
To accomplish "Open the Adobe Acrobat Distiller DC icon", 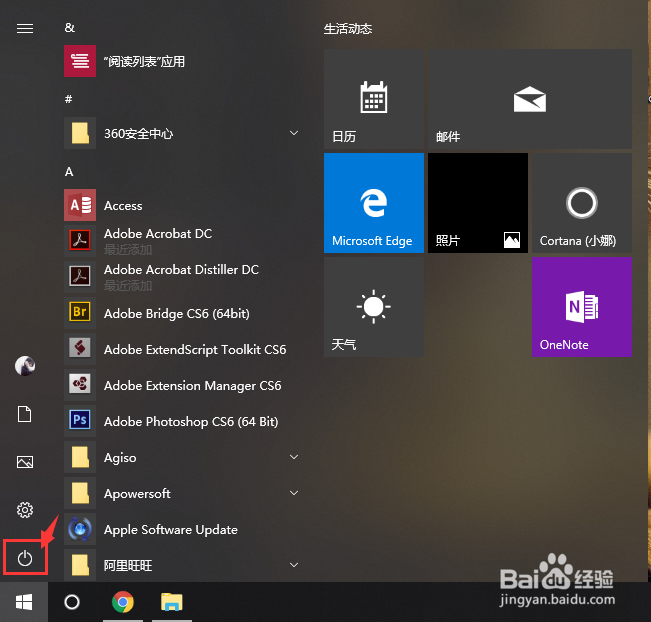I will [80, 277].
